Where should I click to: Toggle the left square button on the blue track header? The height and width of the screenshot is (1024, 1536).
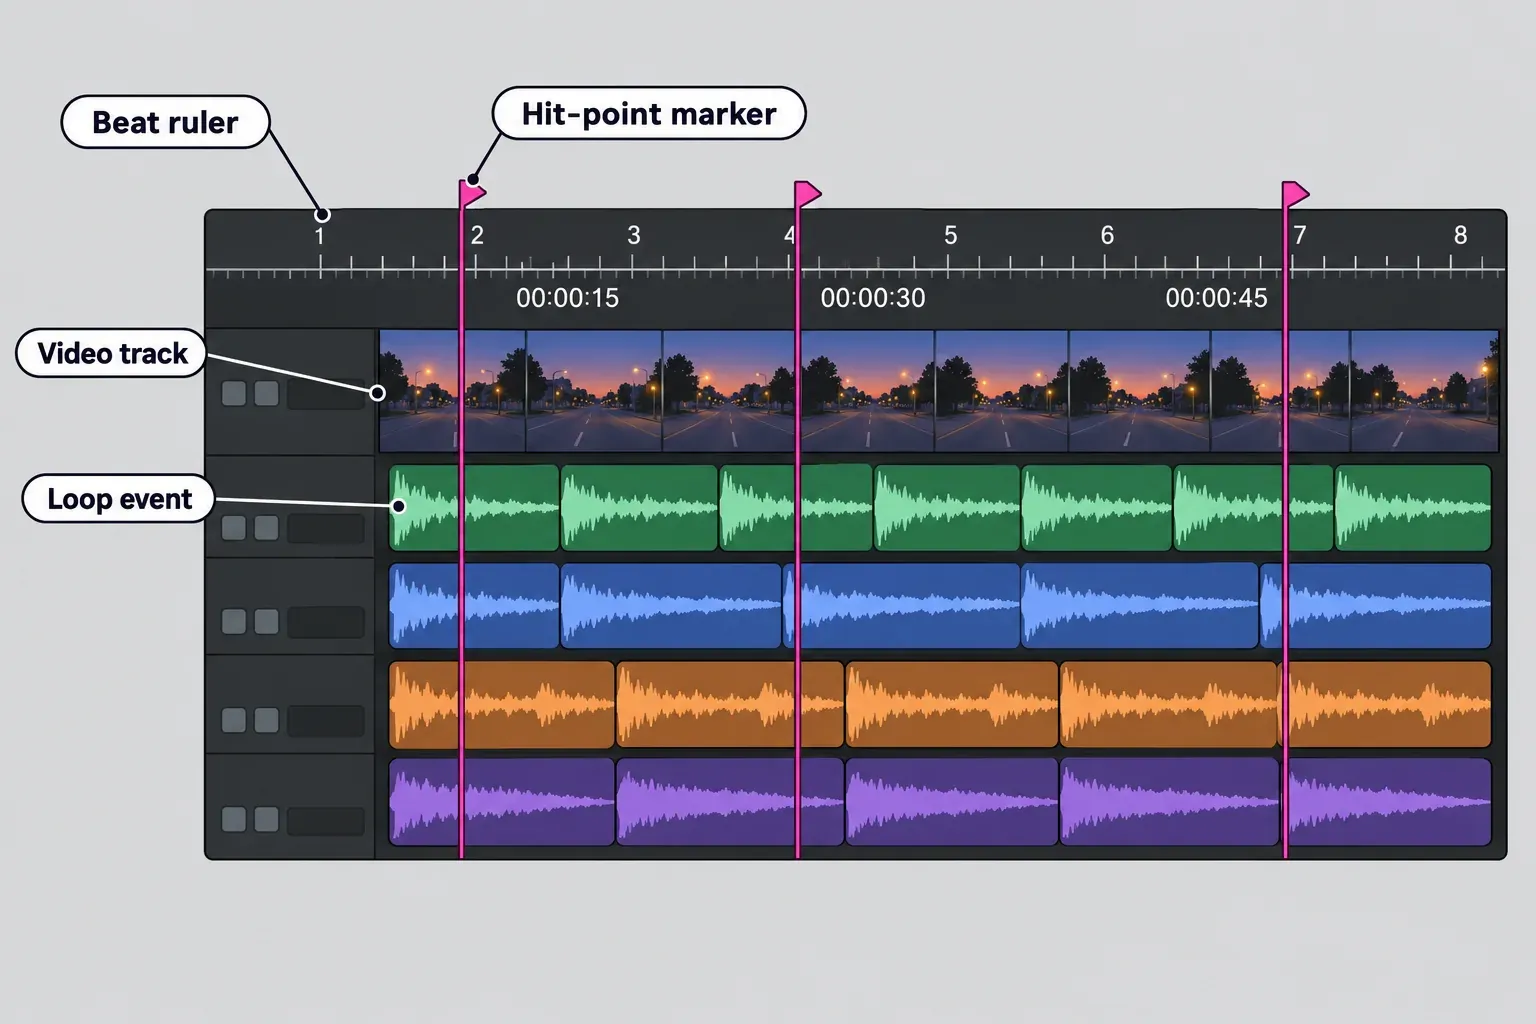[x=234, y=621]
